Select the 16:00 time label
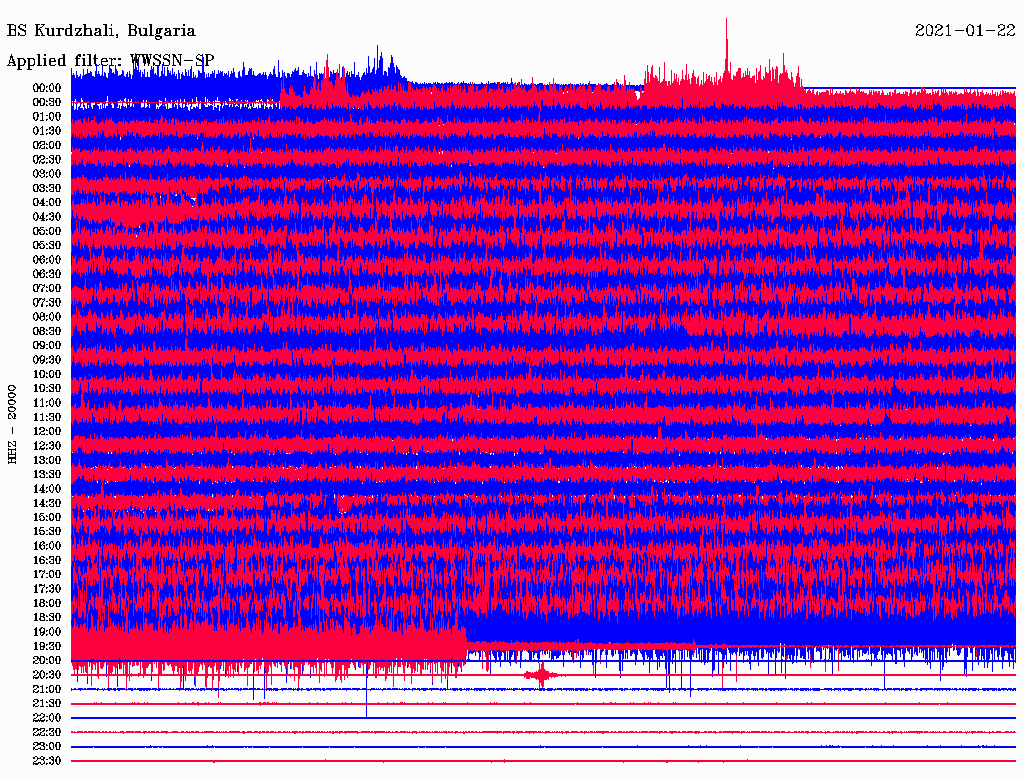 [47, 546]
